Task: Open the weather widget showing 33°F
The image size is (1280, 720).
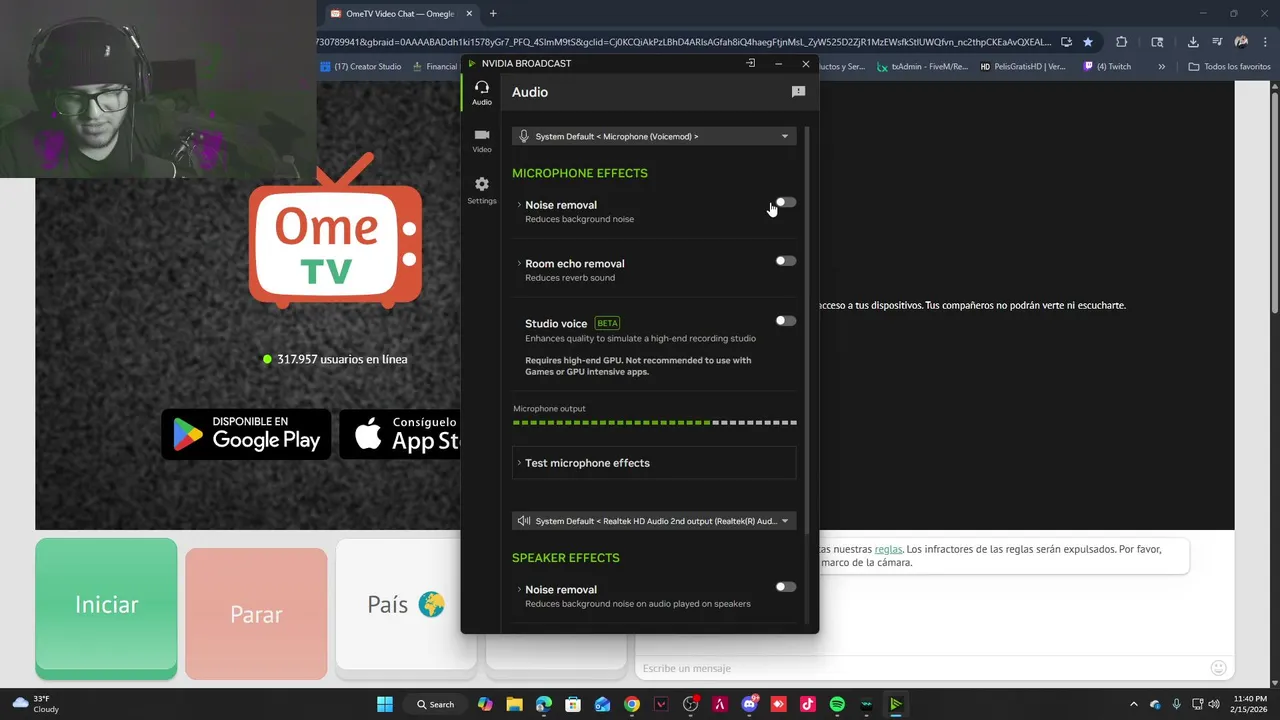Action: point(36,704)
